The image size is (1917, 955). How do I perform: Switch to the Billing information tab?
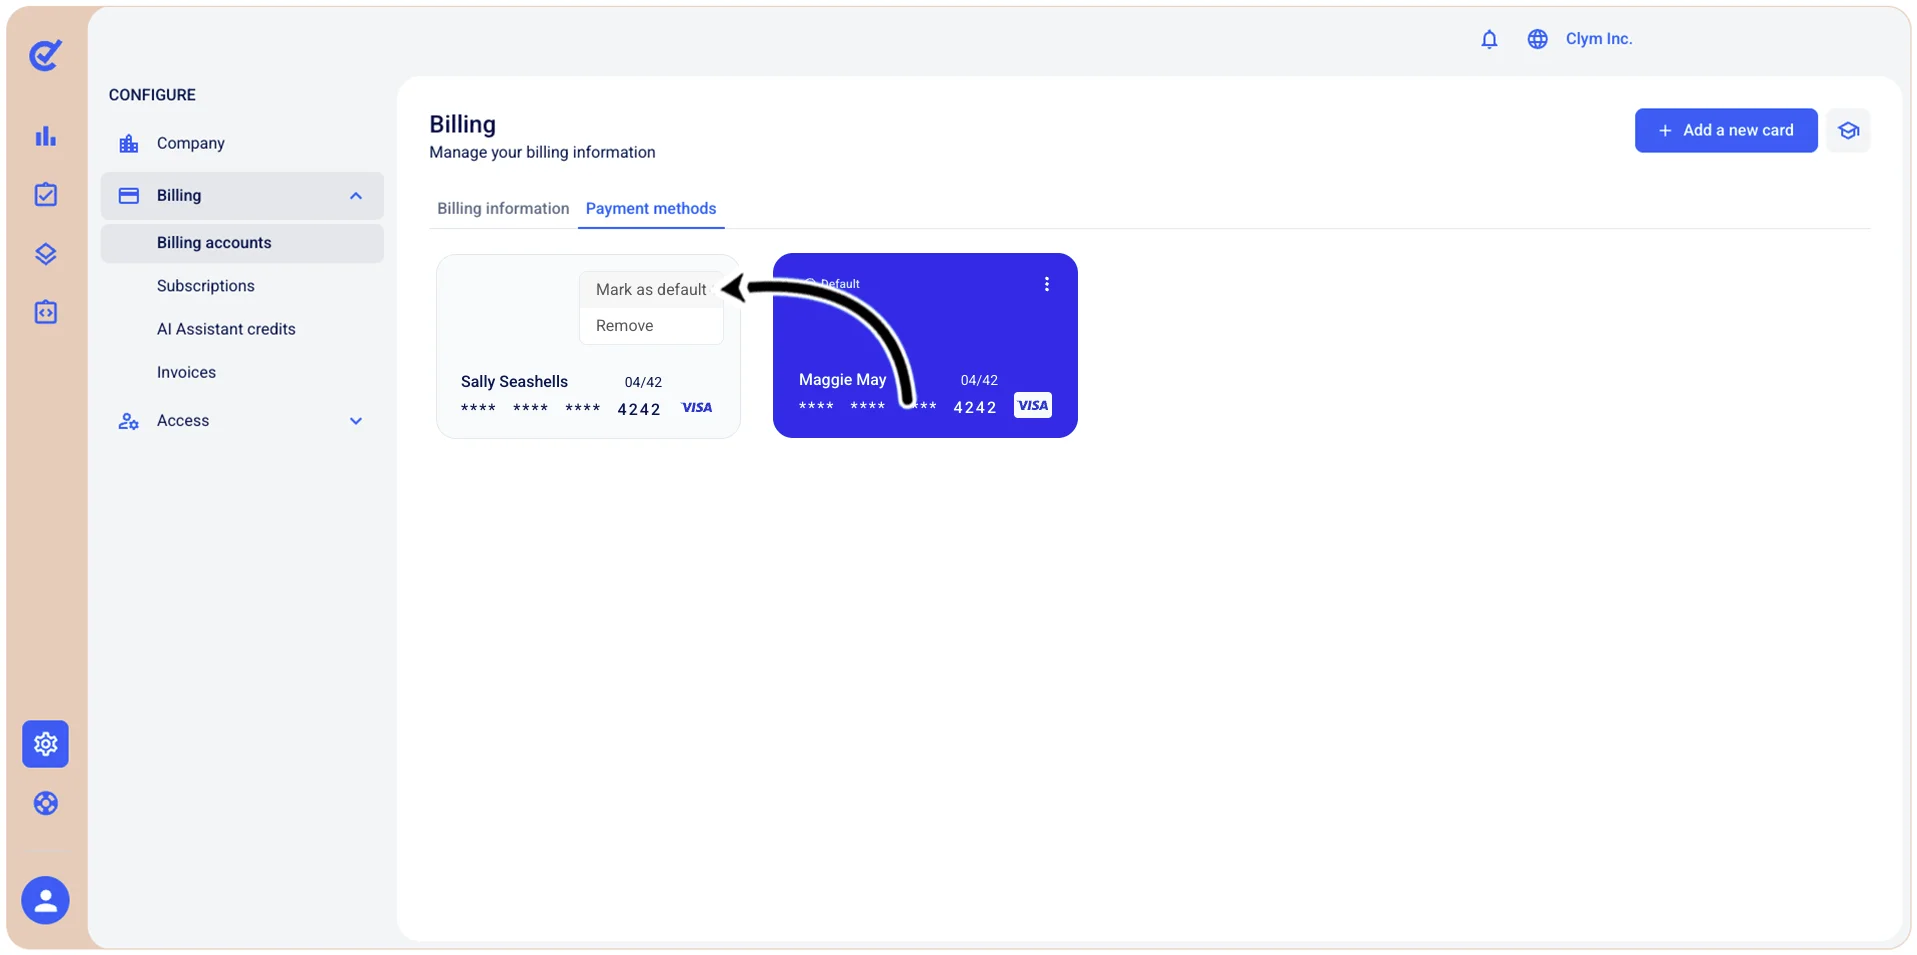pyautogui.click(x=503, y=208)
